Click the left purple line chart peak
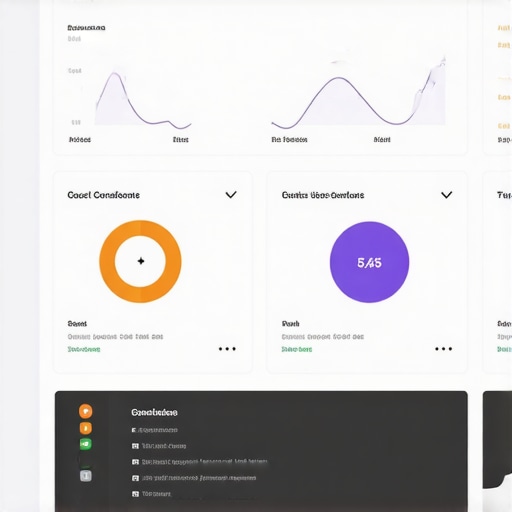Viewport: 512px width, 512px height. (x=115, y=73)
